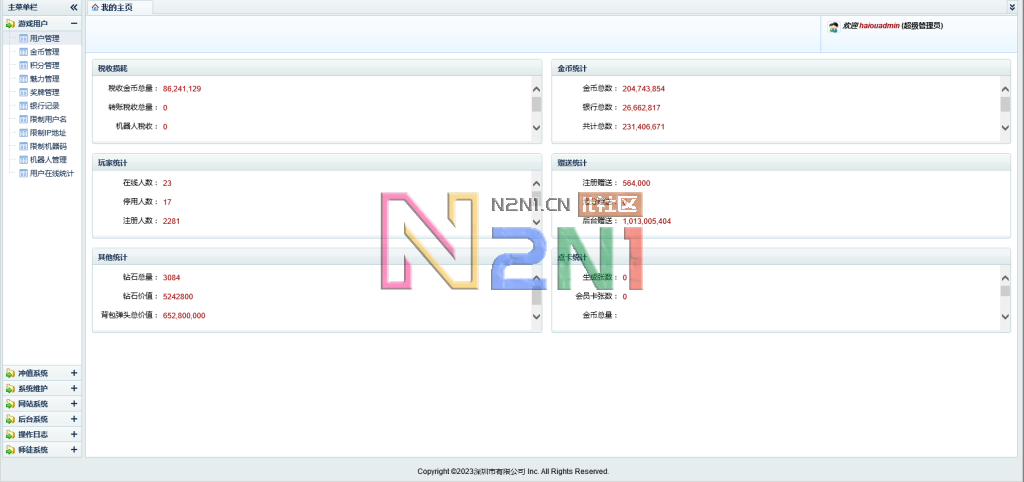Screen dimensions: 1024x482
Task: Click the 用户管理 table icon in sidebar
Action: point(23,38)
